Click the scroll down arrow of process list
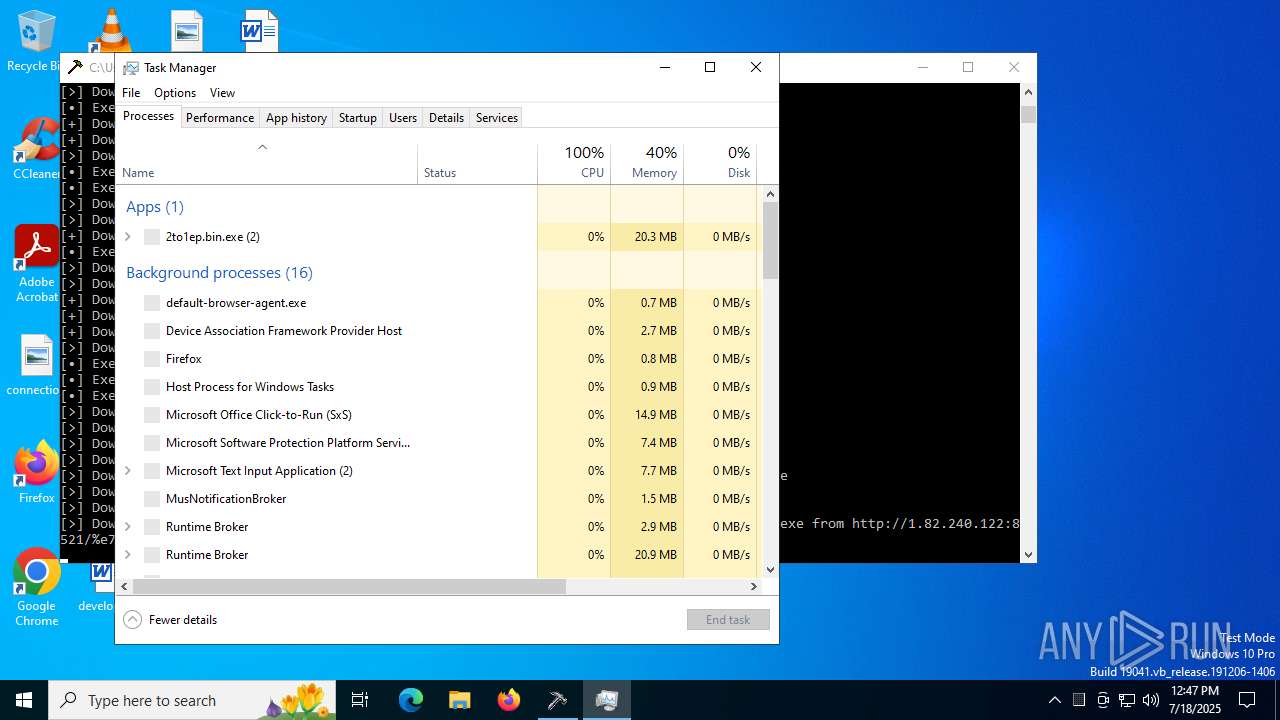The height and width of the screenshot is (720, 1280). pyautogui.click(x=770, y=569)
